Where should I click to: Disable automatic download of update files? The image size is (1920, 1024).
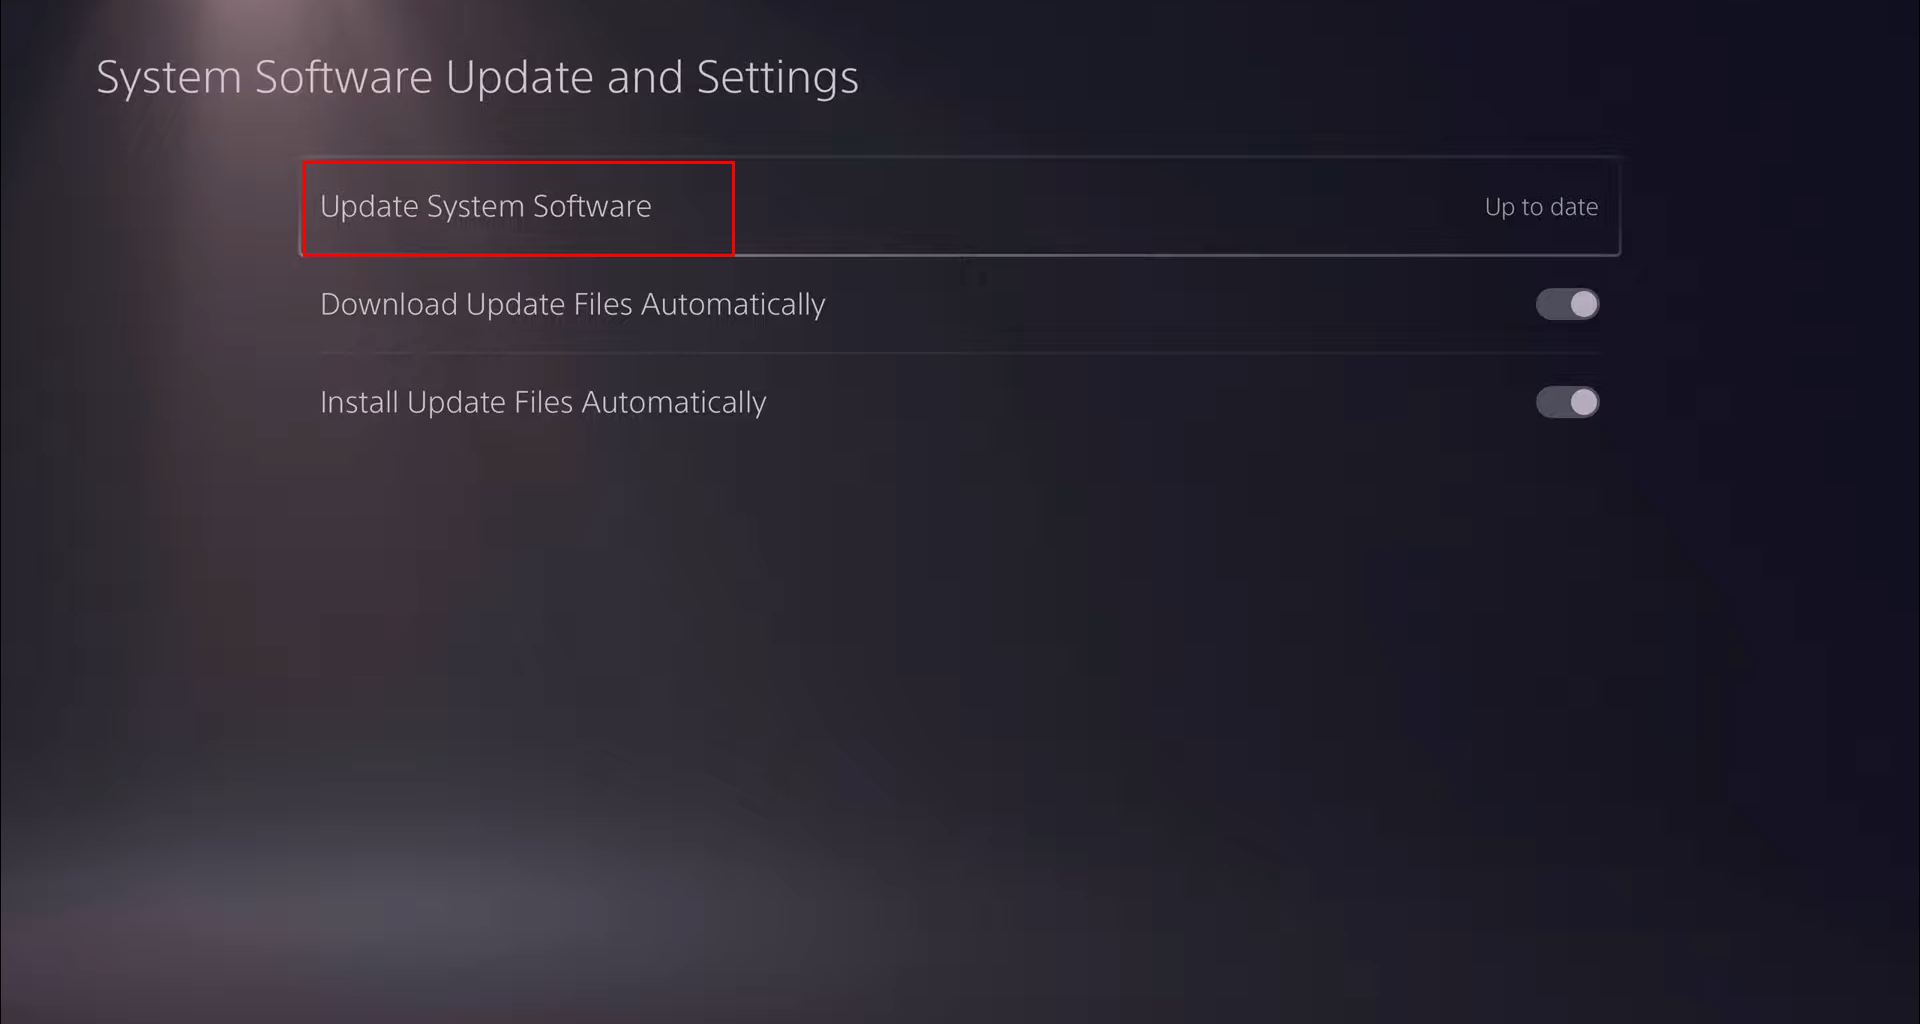(x=1567, y=304)
